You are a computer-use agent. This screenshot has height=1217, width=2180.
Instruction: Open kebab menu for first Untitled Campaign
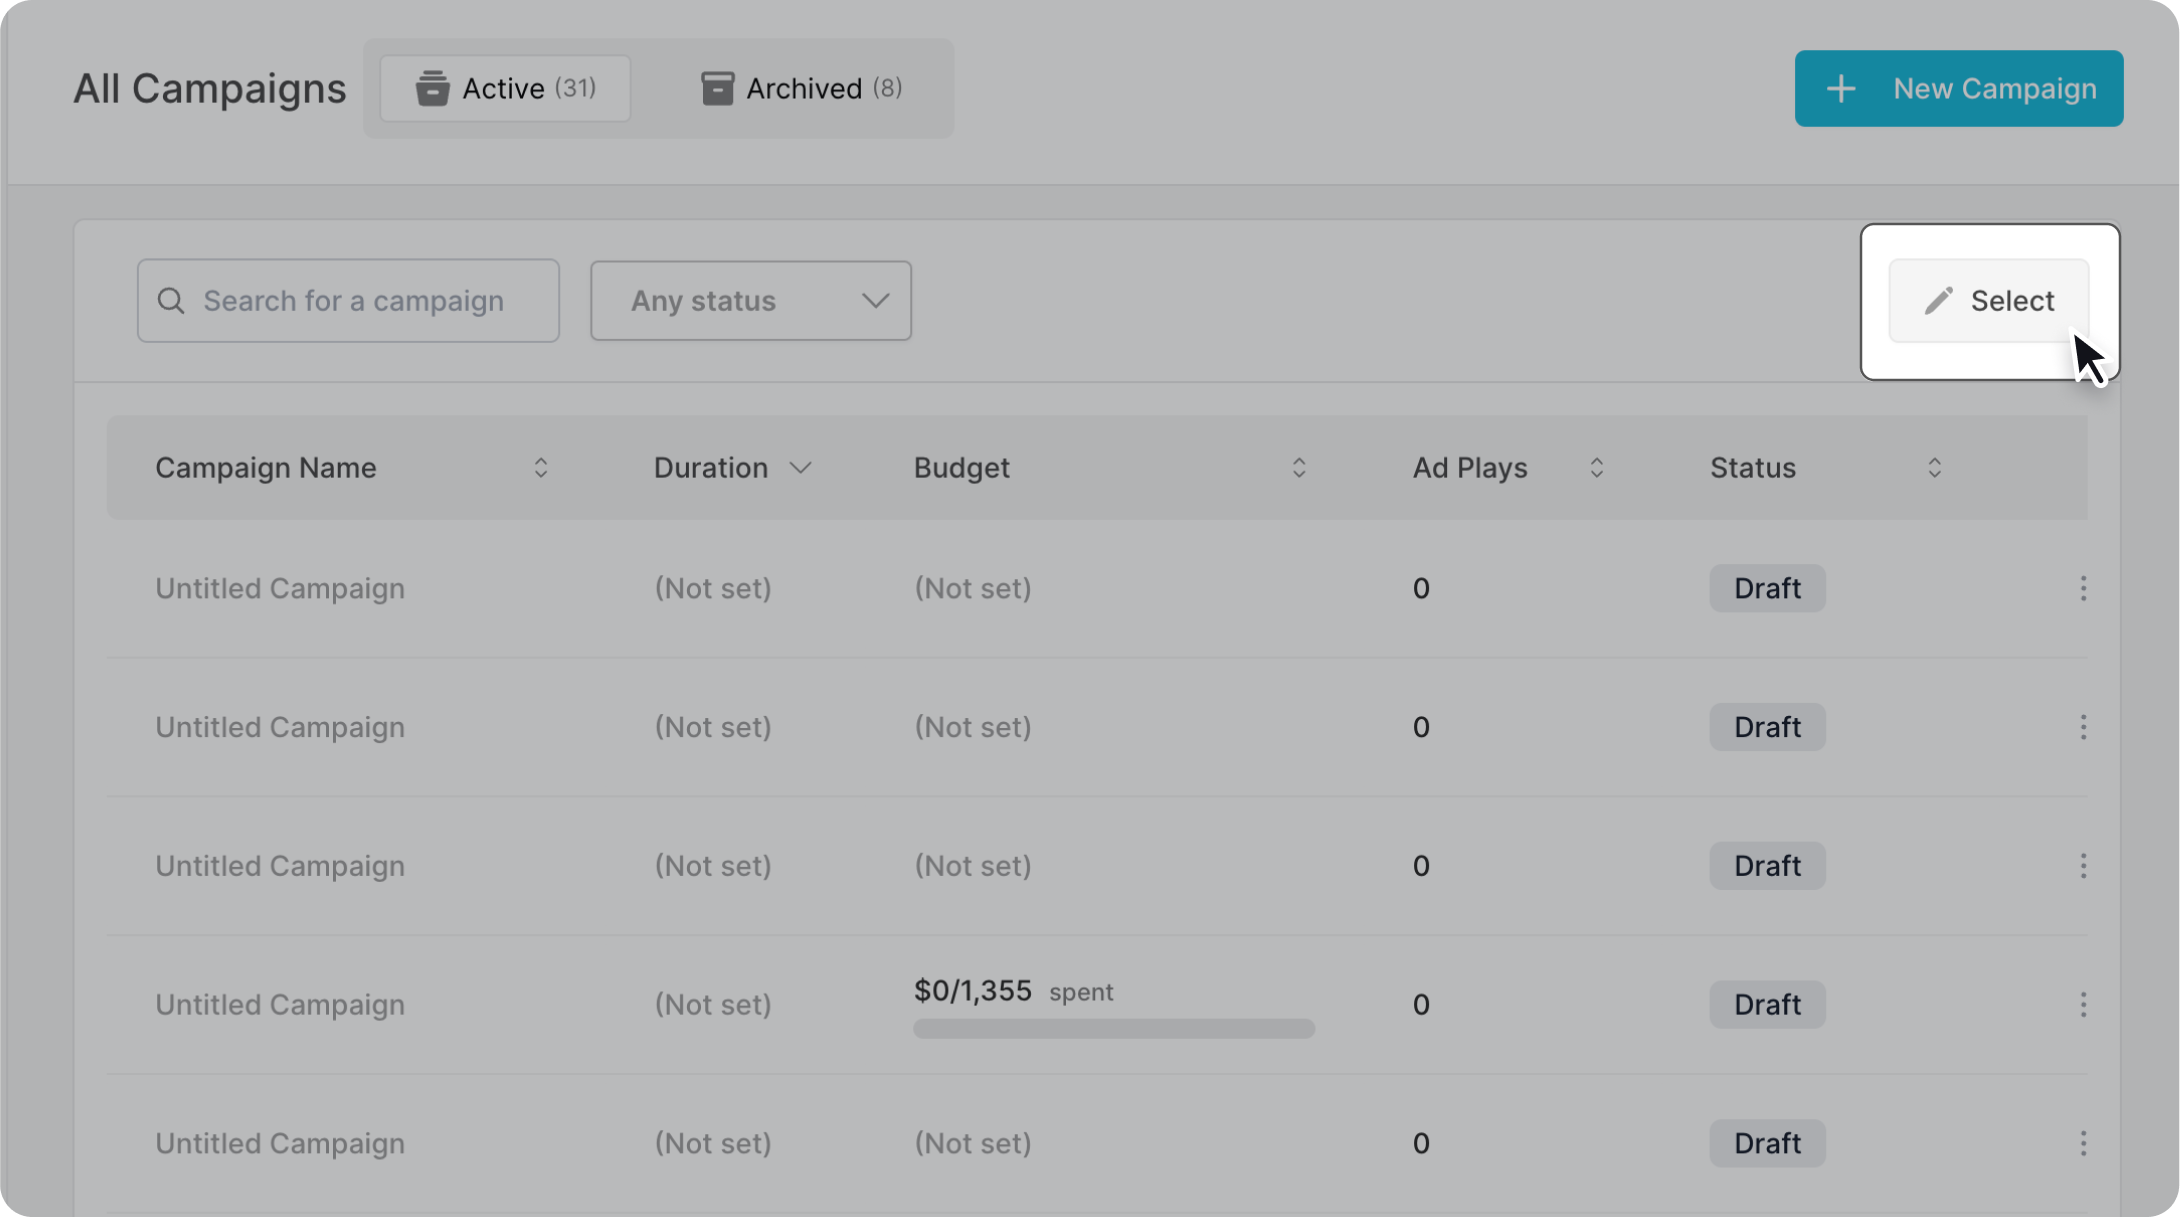click(x=2083, y=588)
